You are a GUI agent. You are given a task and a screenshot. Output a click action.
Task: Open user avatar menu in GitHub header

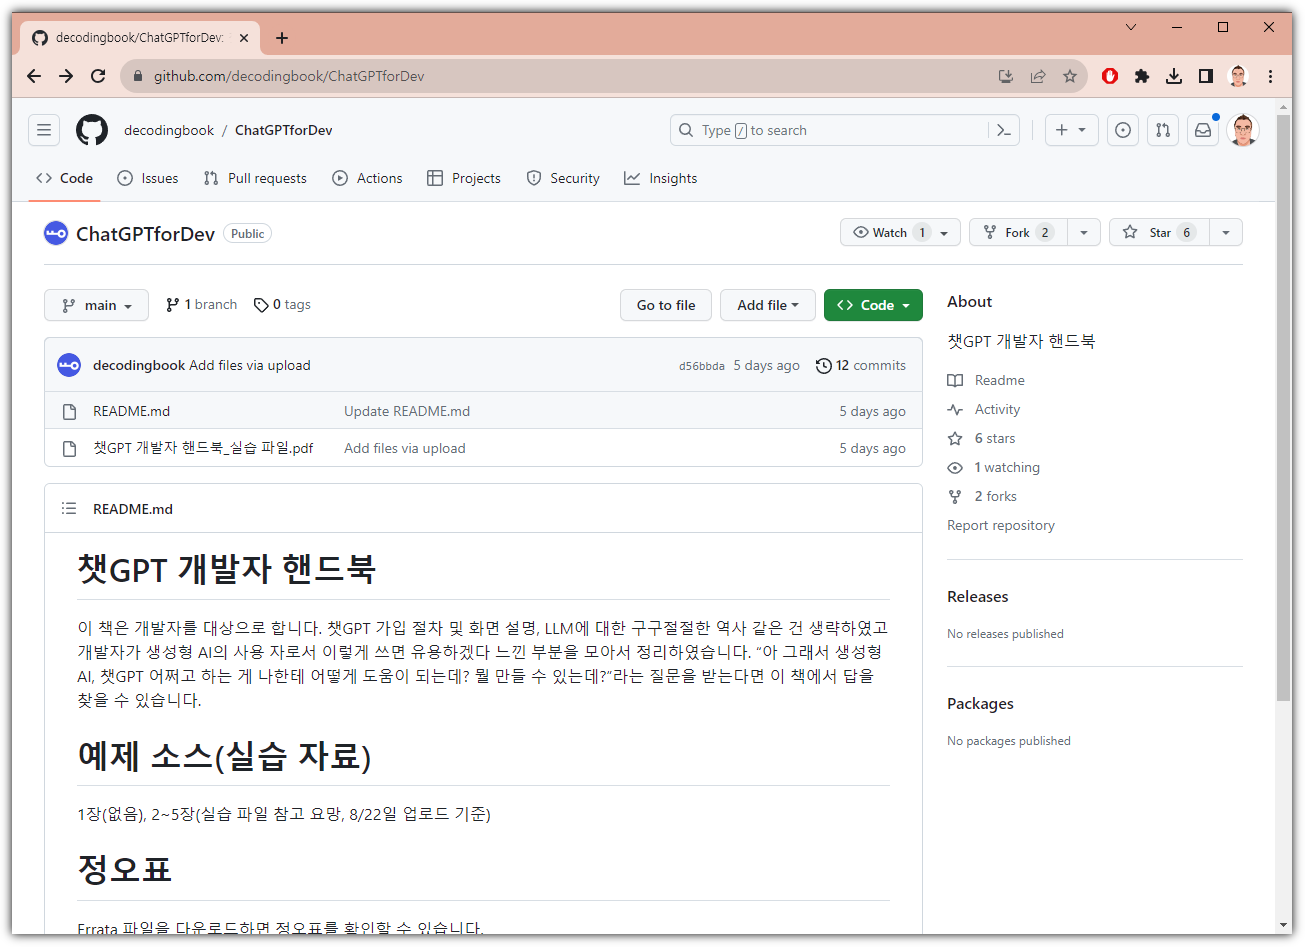[1243, 130]
